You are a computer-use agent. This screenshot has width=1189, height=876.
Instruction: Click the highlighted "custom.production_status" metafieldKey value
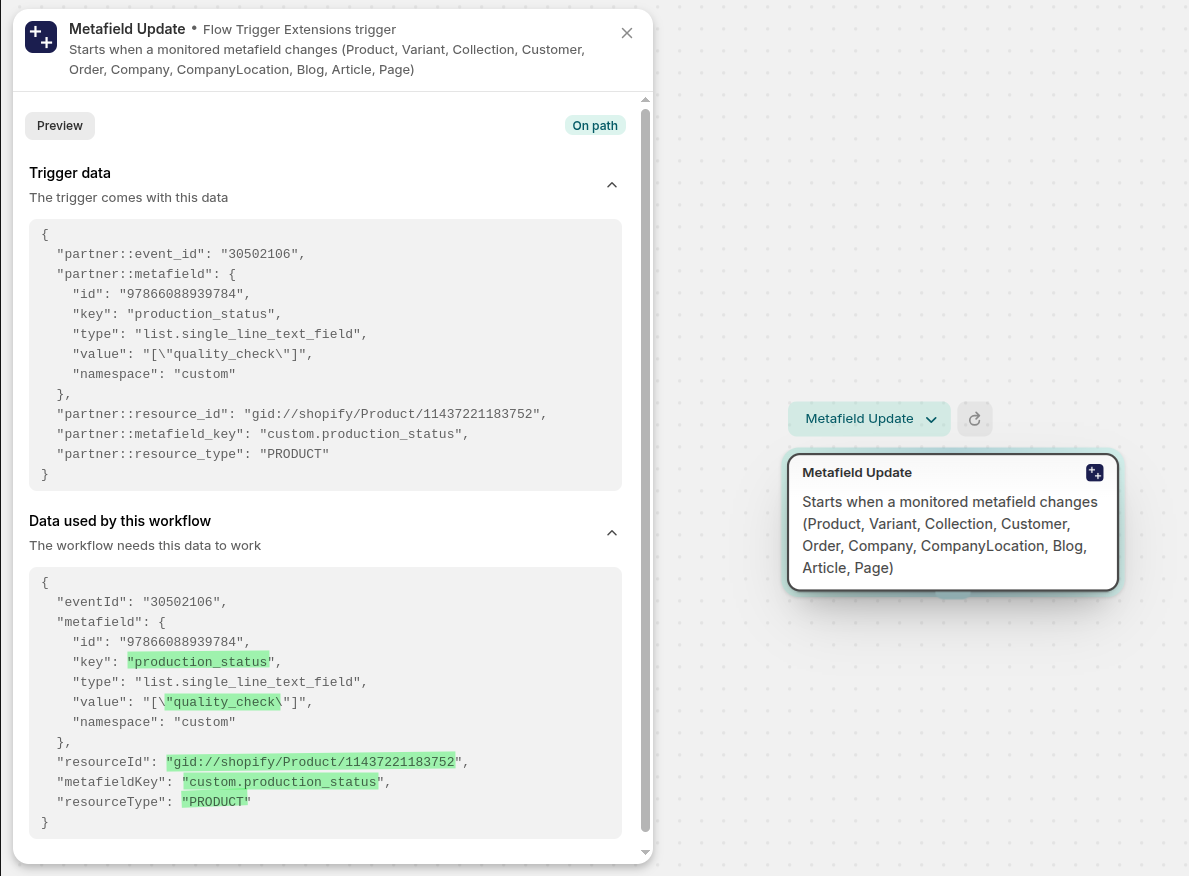pyautogui.click(x=280, y=782)
